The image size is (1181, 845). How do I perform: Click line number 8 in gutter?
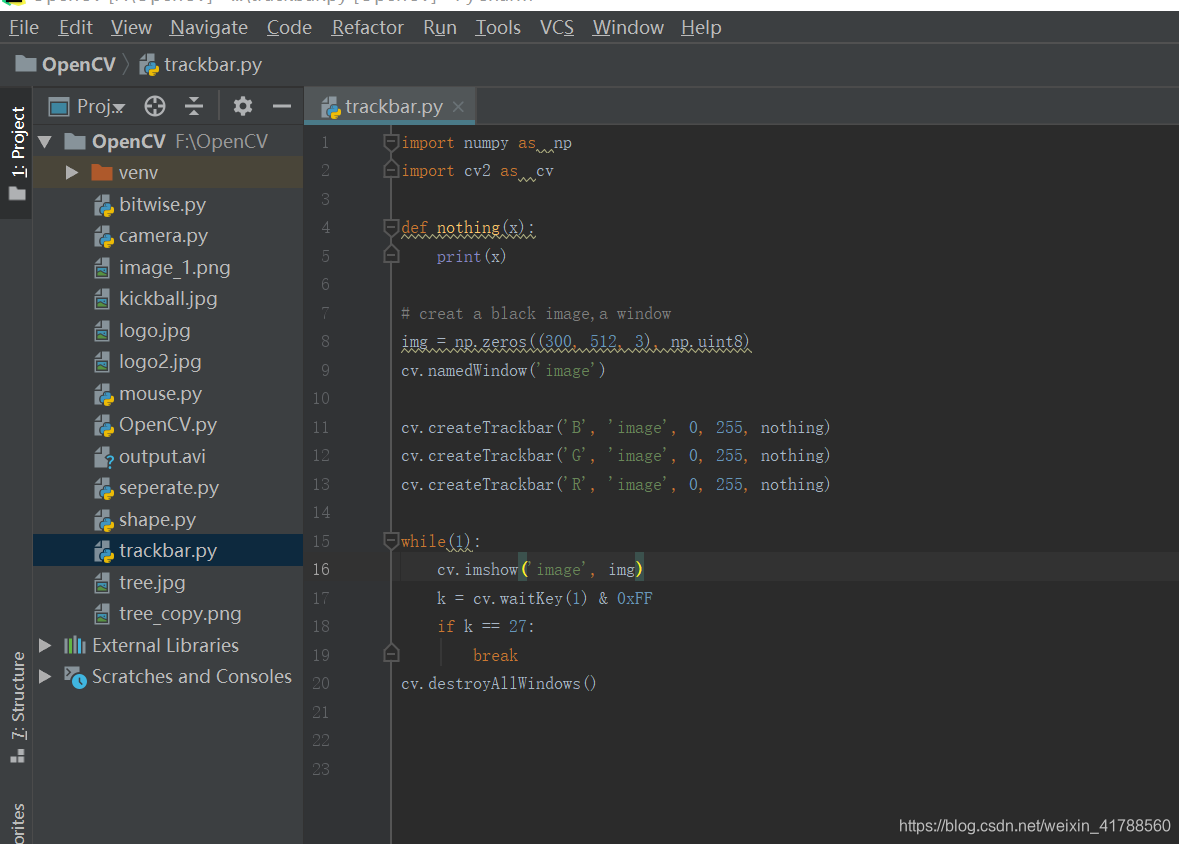pos(325,341)
